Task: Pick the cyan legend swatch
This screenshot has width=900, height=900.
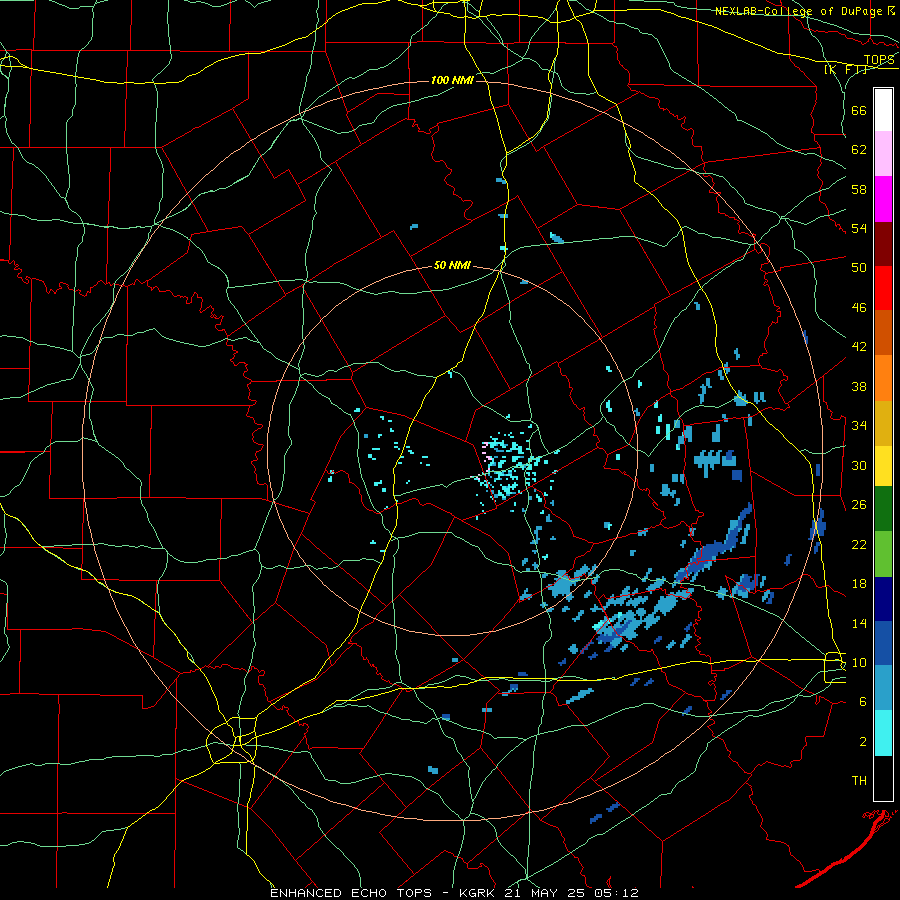Action: pos(883,733)
